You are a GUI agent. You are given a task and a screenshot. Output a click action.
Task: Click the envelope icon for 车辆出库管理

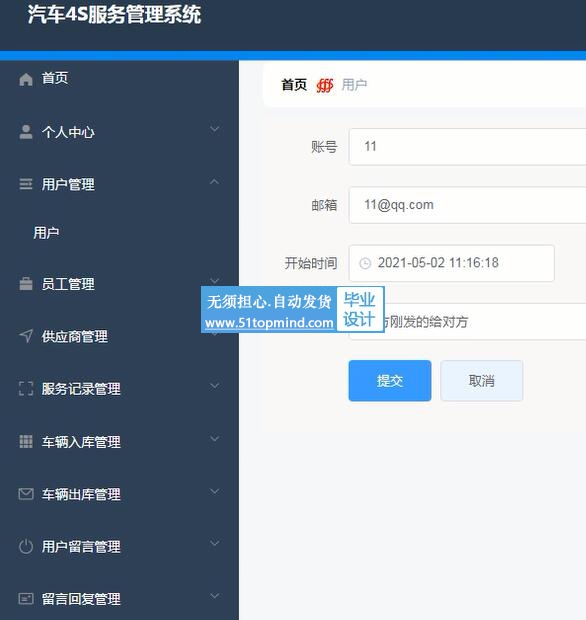(x=26, y=494)
